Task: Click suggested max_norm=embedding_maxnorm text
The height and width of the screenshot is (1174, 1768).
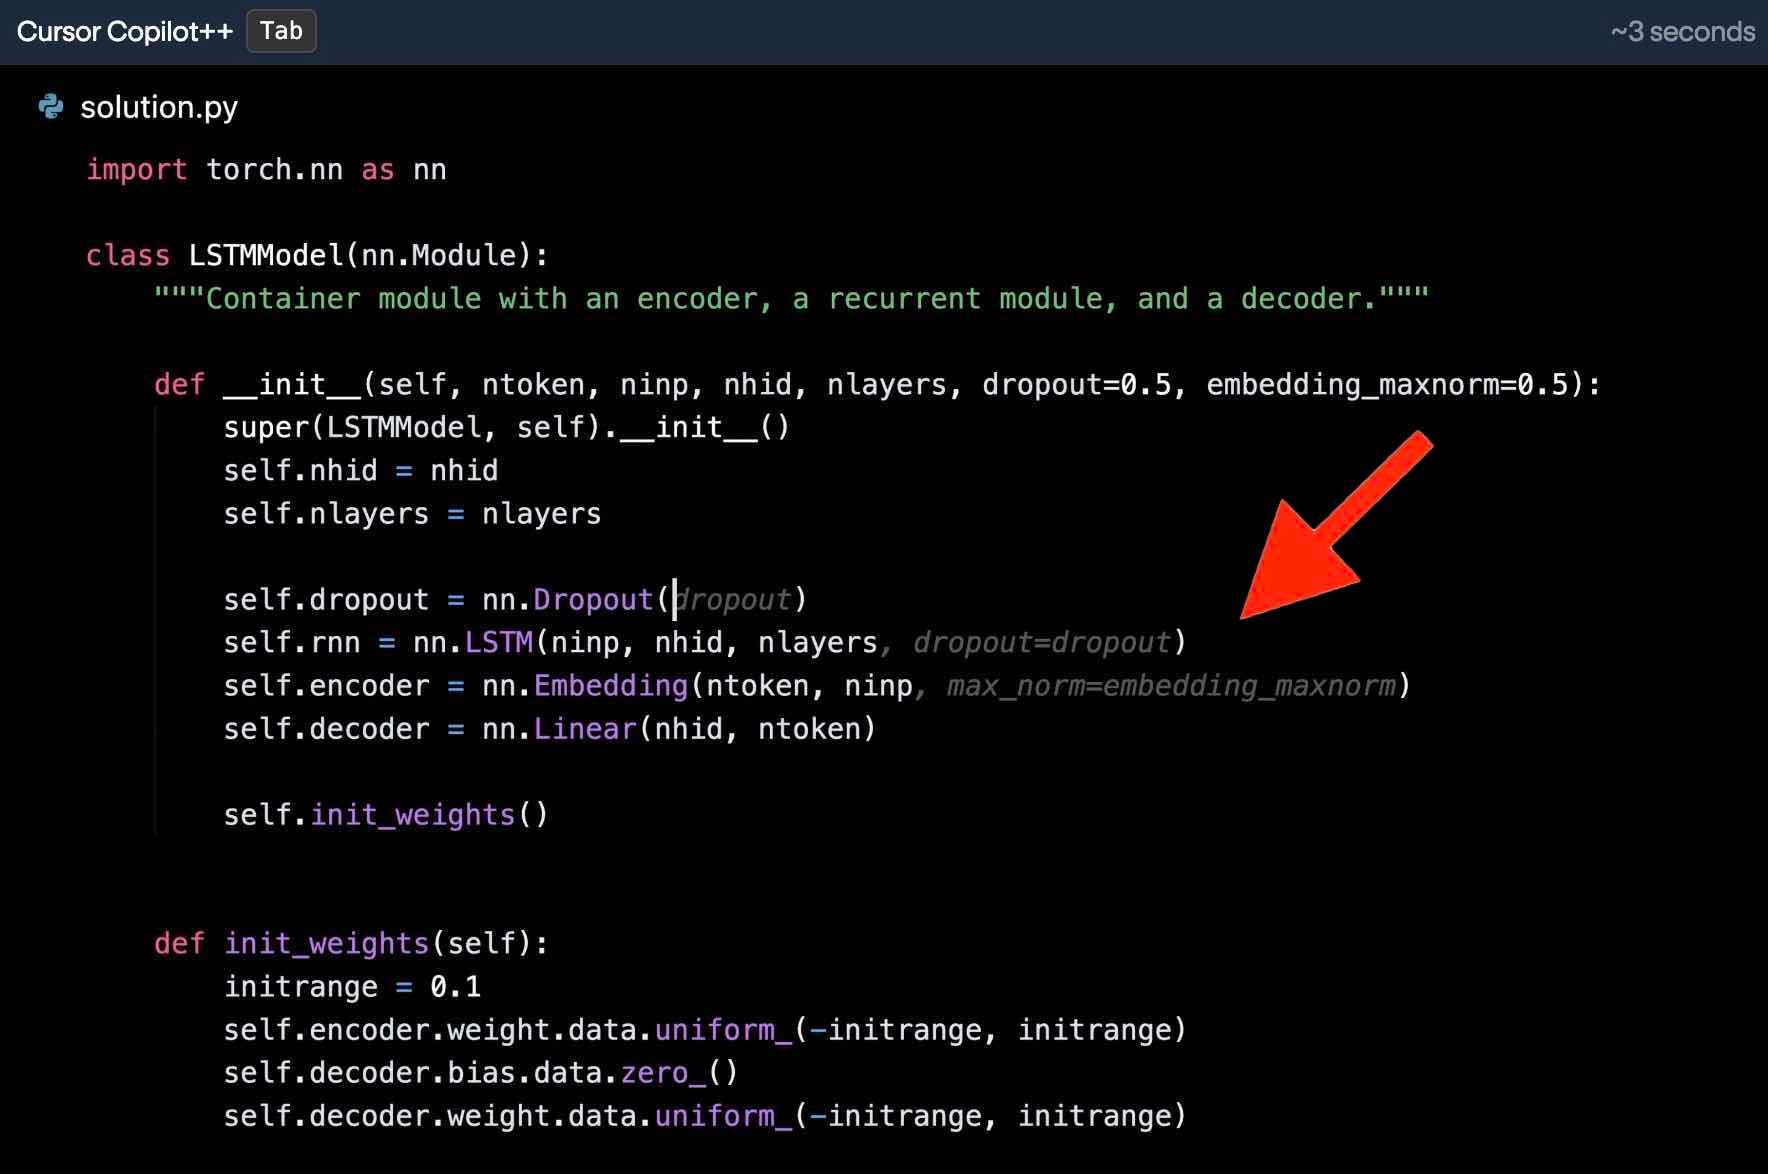Action: (x=1171, y=685)
